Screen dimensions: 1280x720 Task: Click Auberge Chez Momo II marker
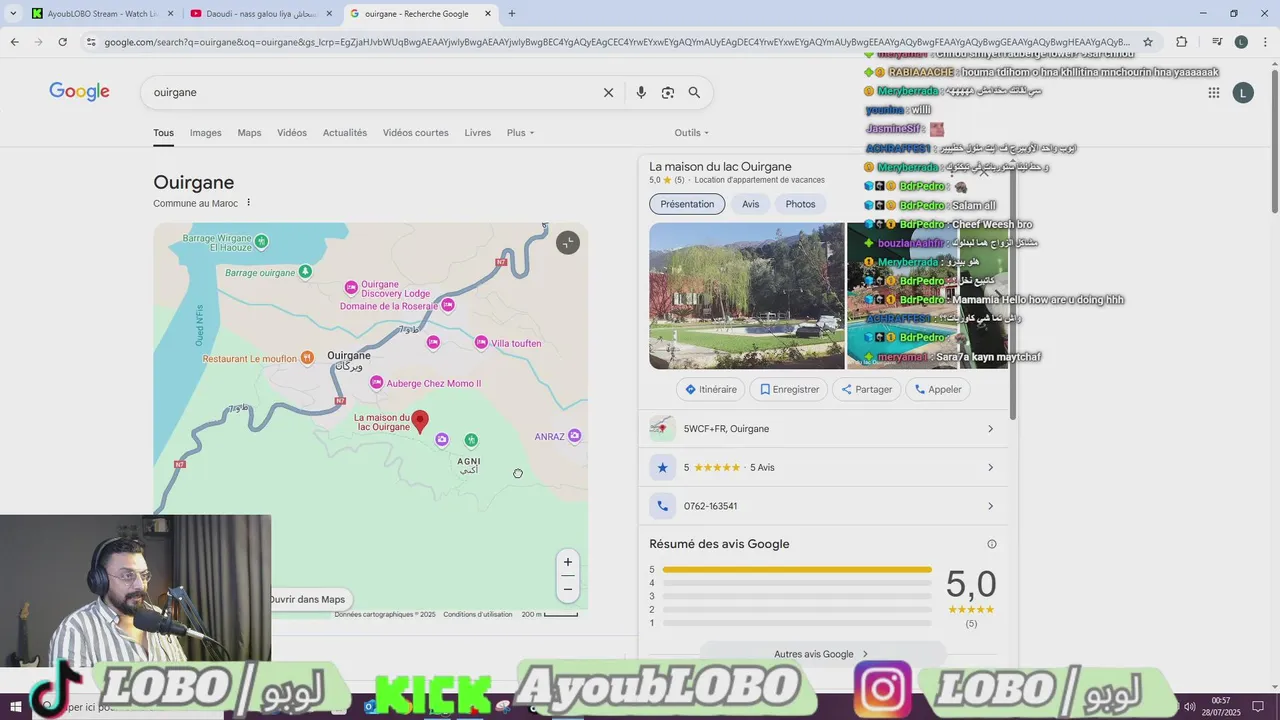click(376, 383)
